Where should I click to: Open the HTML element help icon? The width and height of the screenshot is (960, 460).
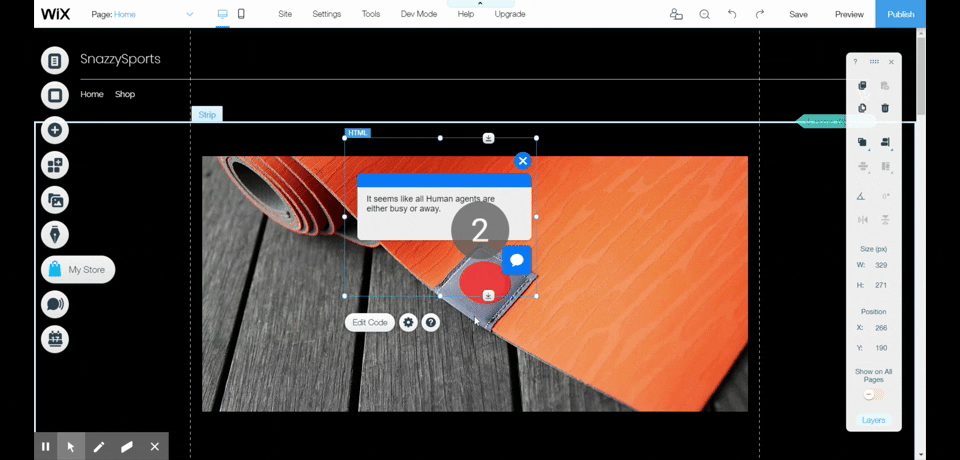pos(431,322)
